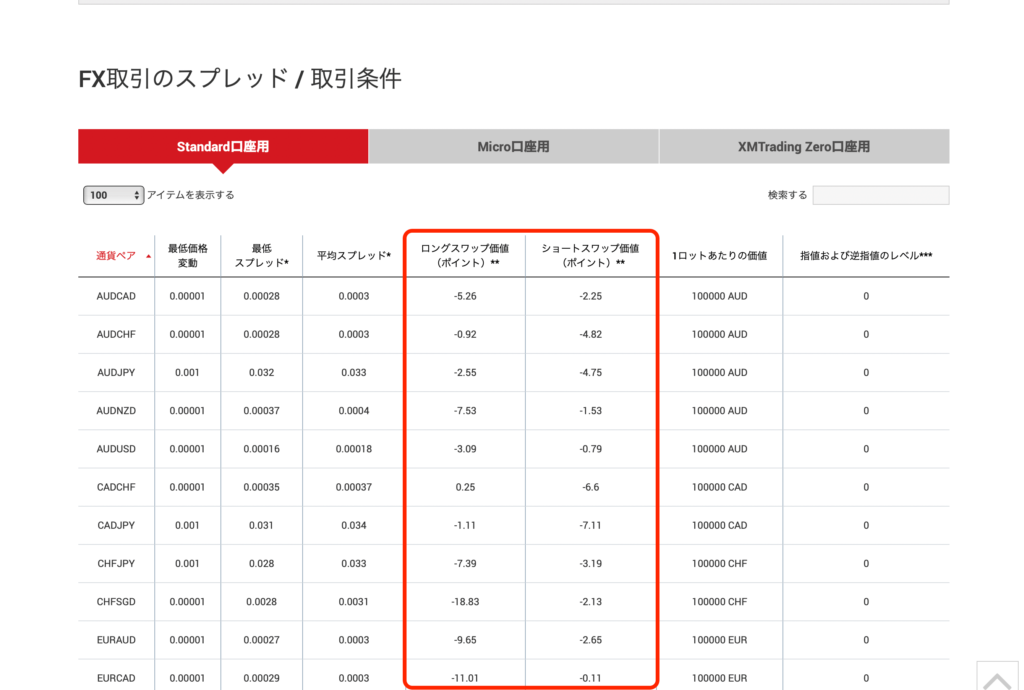The width and height of the screenshot is (1024, 690).
Task: Select the AUDNZD currency pair cell
Action: [x=116, y=411]
